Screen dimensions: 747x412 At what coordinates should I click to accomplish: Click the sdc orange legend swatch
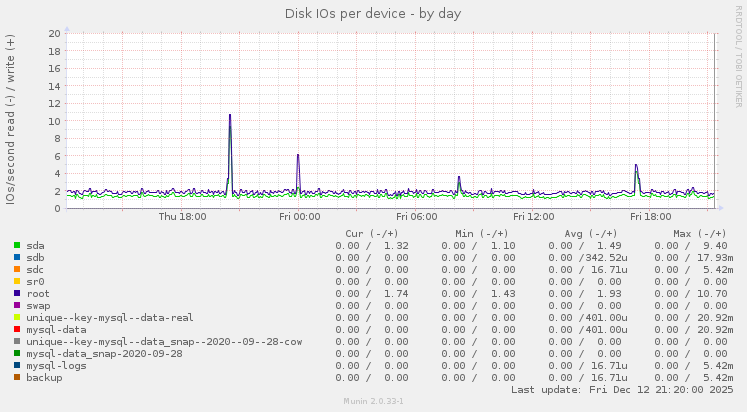pos(17,269)
